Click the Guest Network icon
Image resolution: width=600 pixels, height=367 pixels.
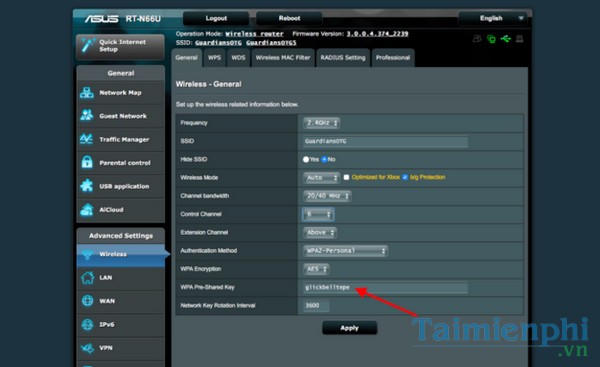click(87, 115)
